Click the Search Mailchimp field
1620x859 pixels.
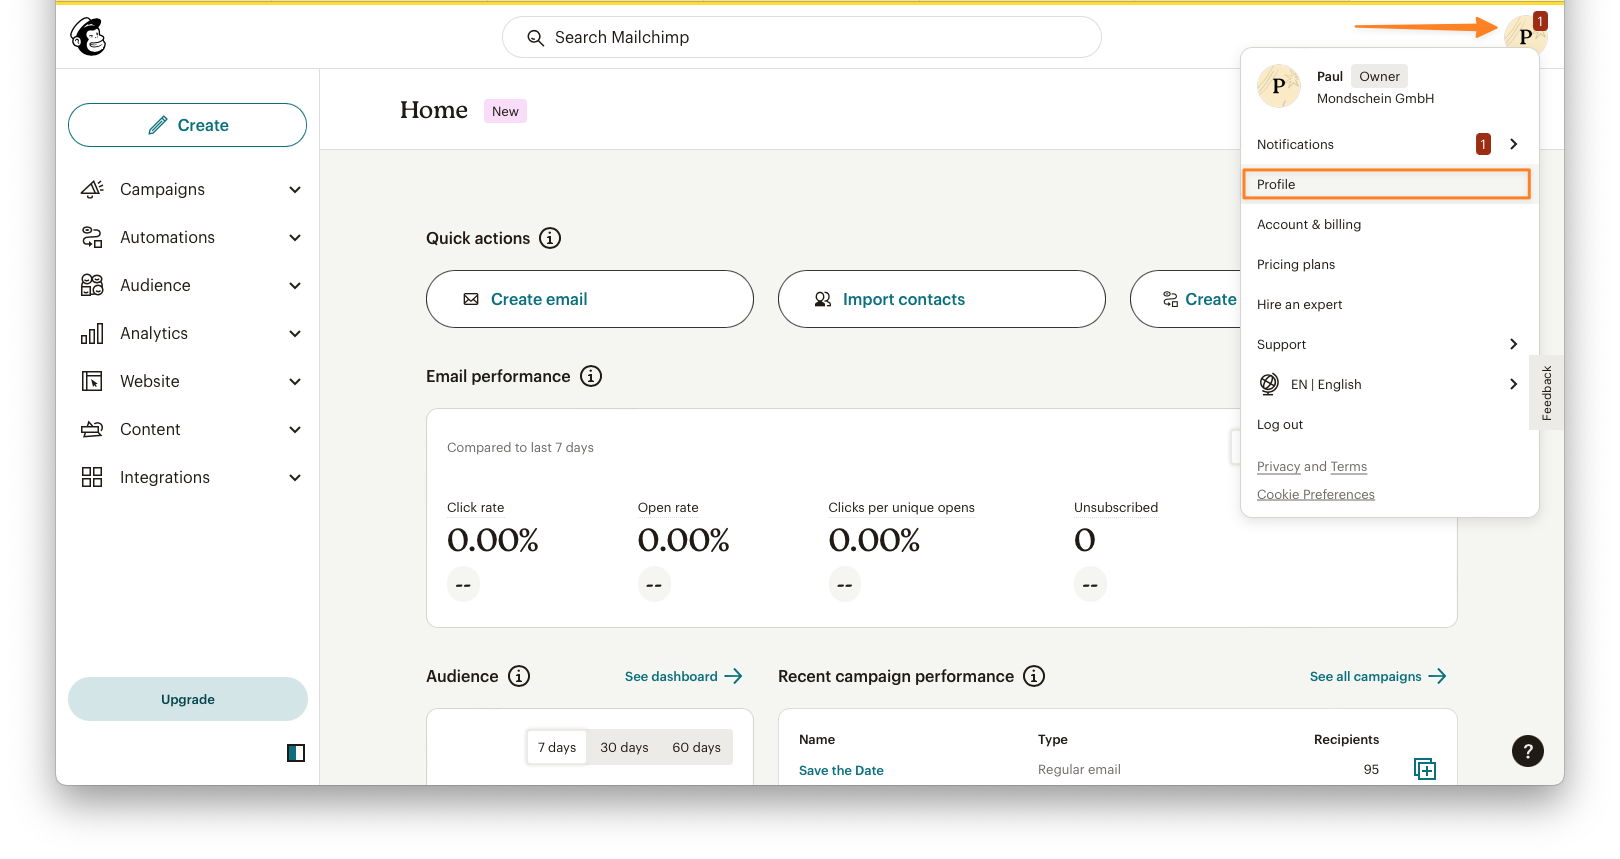802,37
